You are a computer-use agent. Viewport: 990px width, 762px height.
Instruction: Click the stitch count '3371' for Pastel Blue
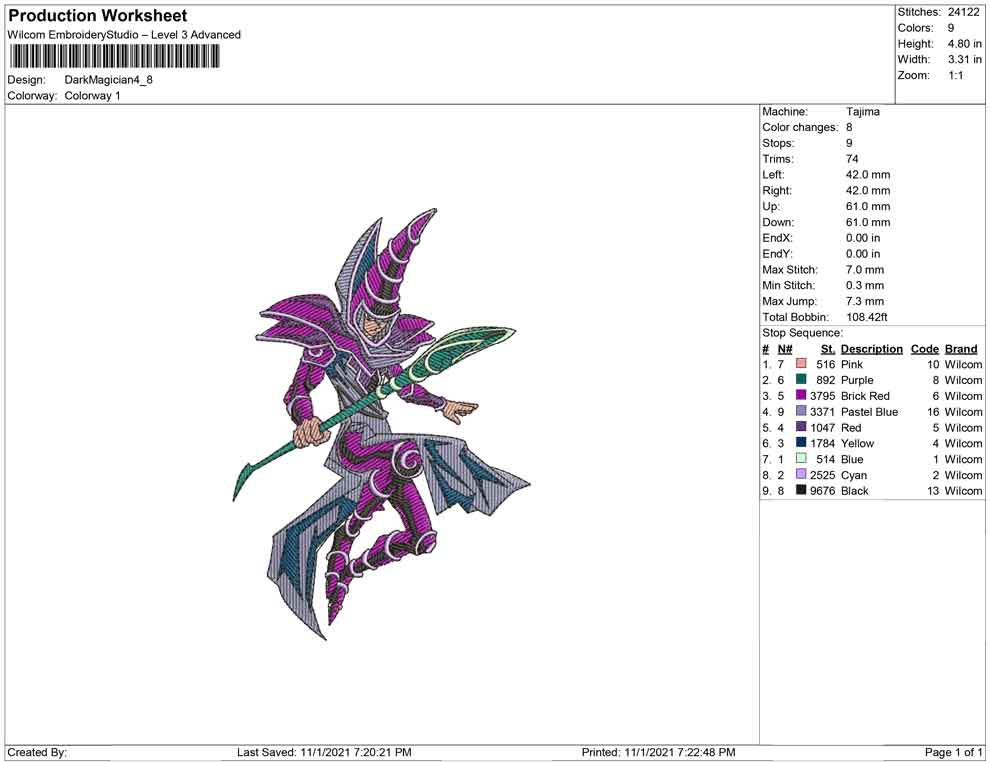coord(823,412)
